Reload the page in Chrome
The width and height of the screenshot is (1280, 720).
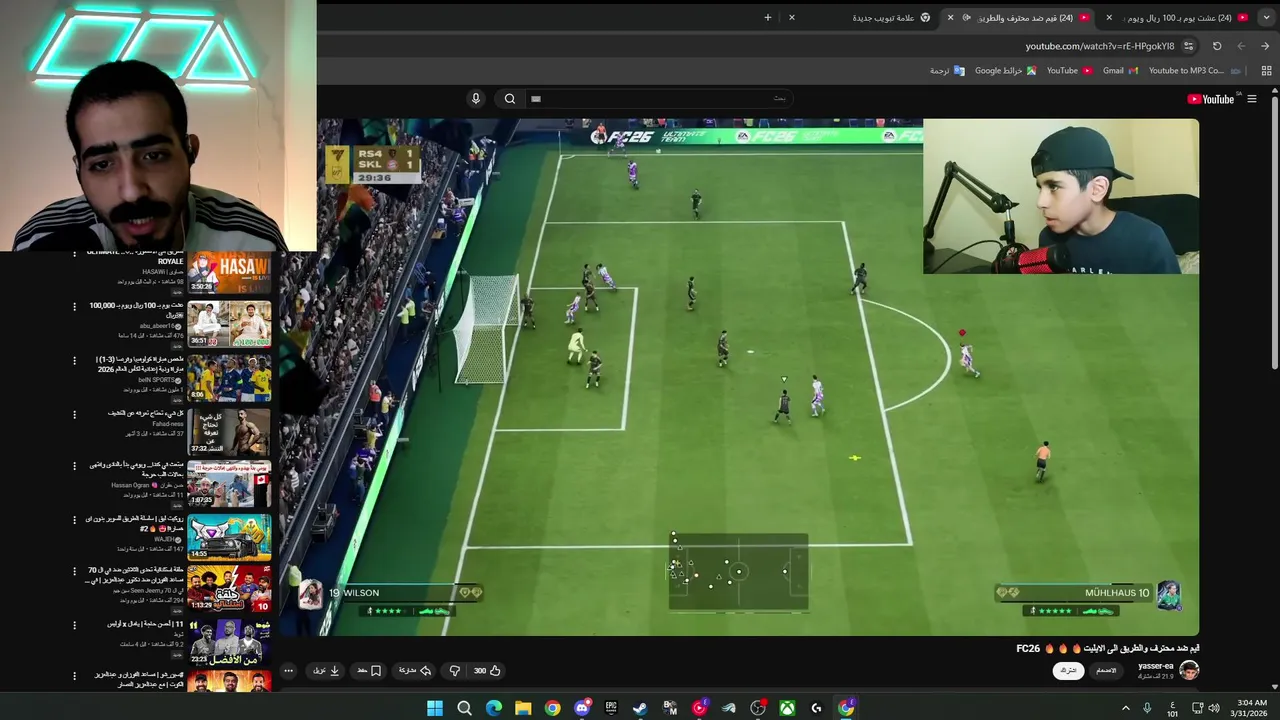coord(1217,46)
